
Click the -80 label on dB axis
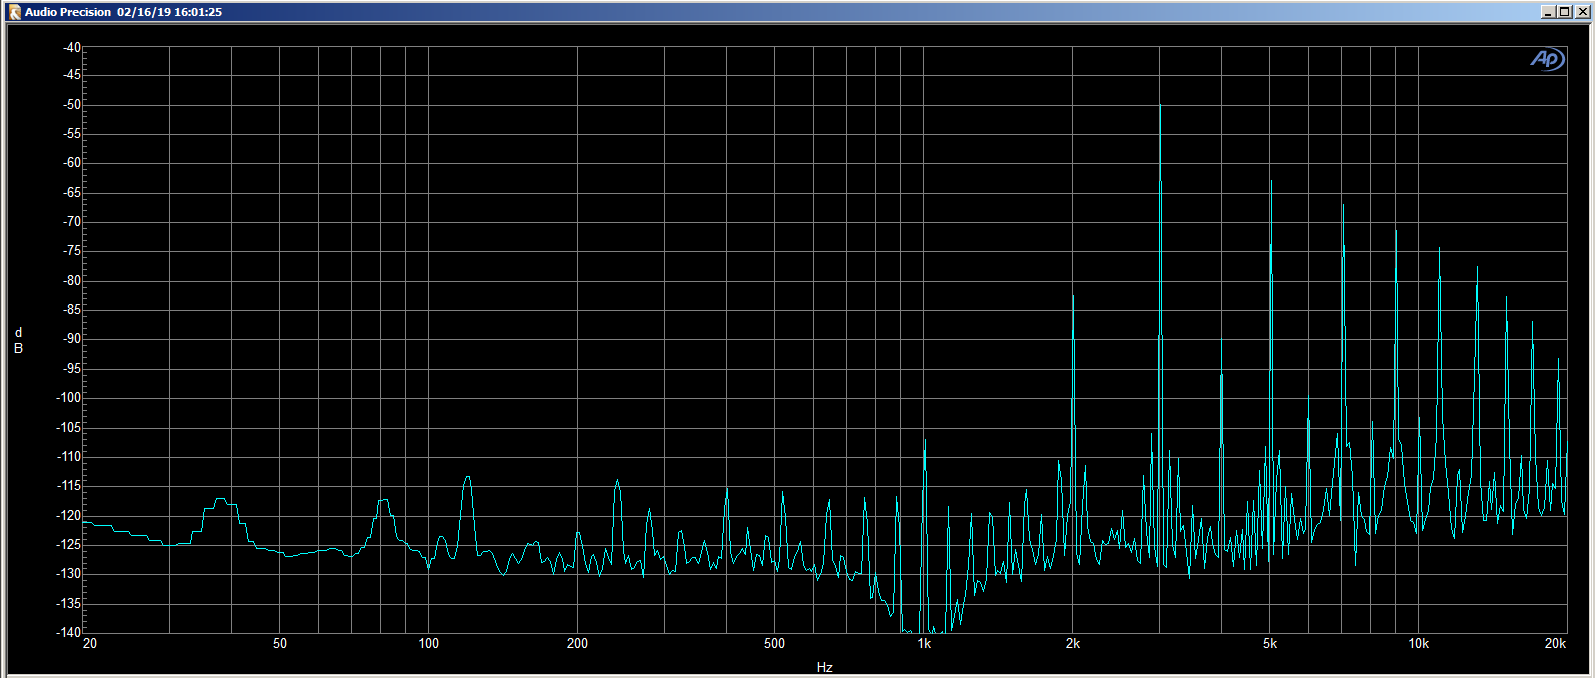(x=71, y=280)
